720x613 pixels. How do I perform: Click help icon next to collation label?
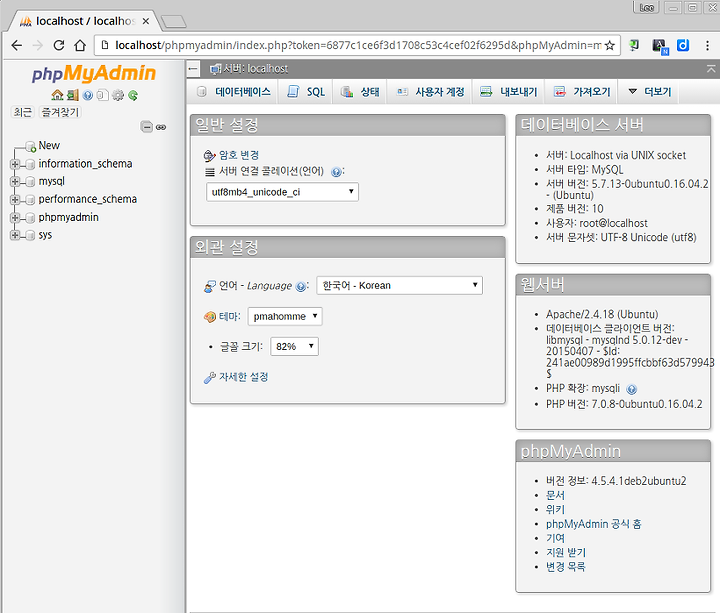(x=336, y=172)
